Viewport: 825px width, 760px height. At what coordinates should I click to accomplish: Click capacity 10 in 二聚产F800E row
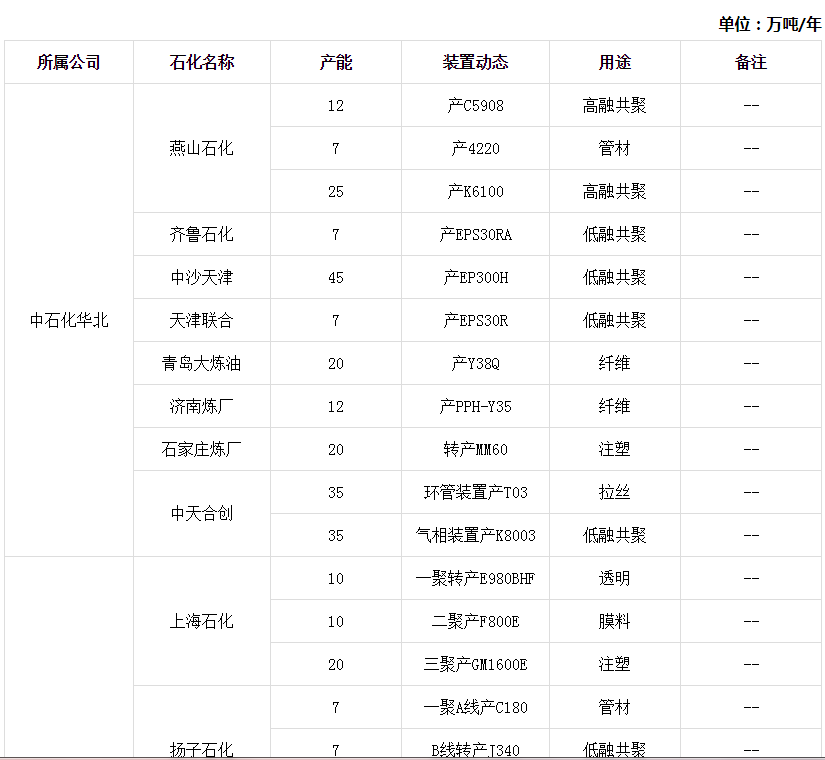tap(336, 622)
